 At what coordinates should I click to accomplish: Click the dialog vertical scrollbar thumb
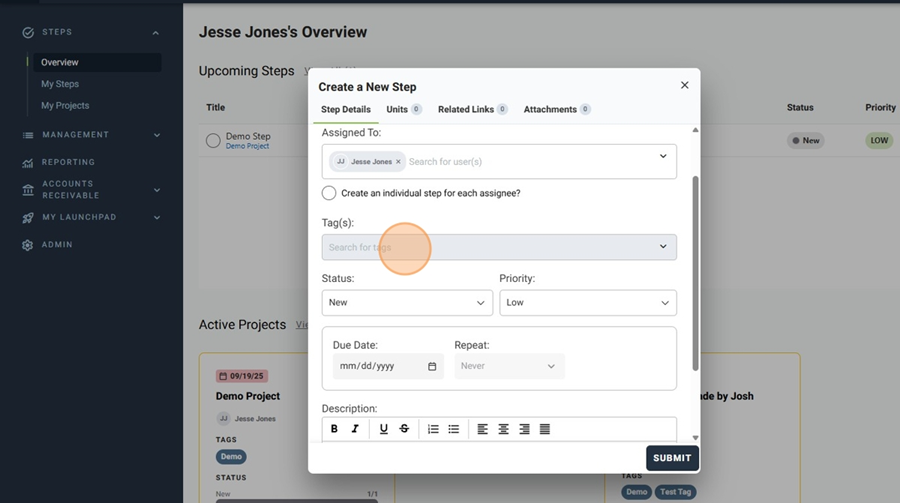pyautogui.click(x=695, y=273)
